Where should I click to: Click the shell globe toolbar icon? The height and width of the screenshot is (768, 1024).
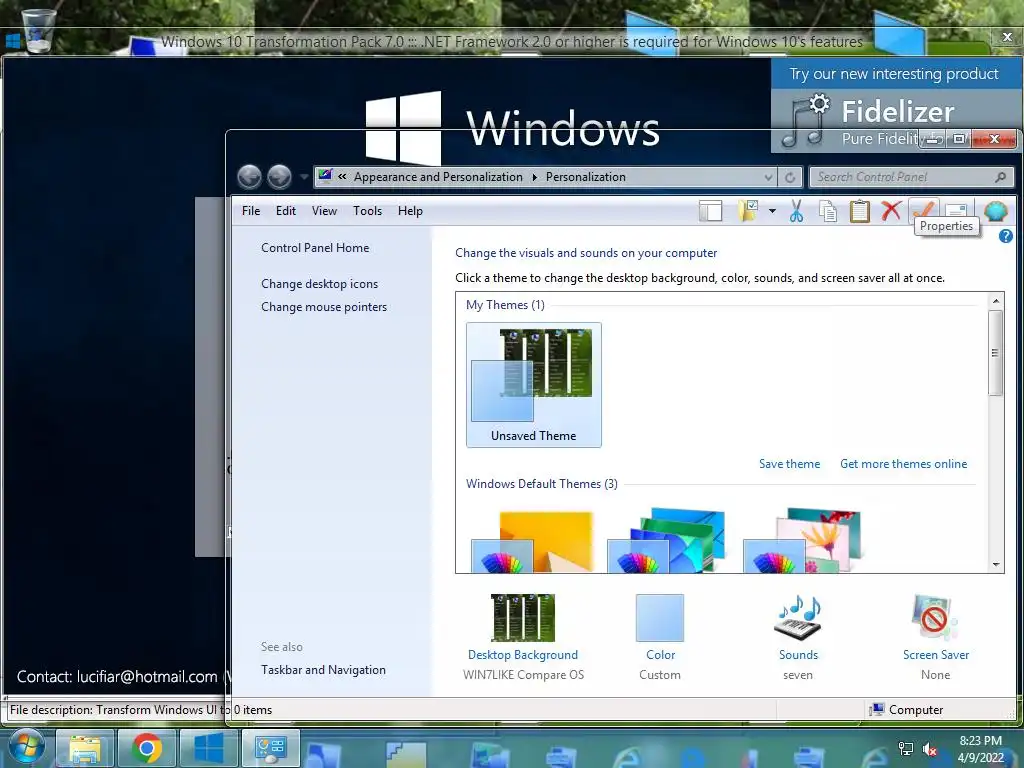(996, 211)
